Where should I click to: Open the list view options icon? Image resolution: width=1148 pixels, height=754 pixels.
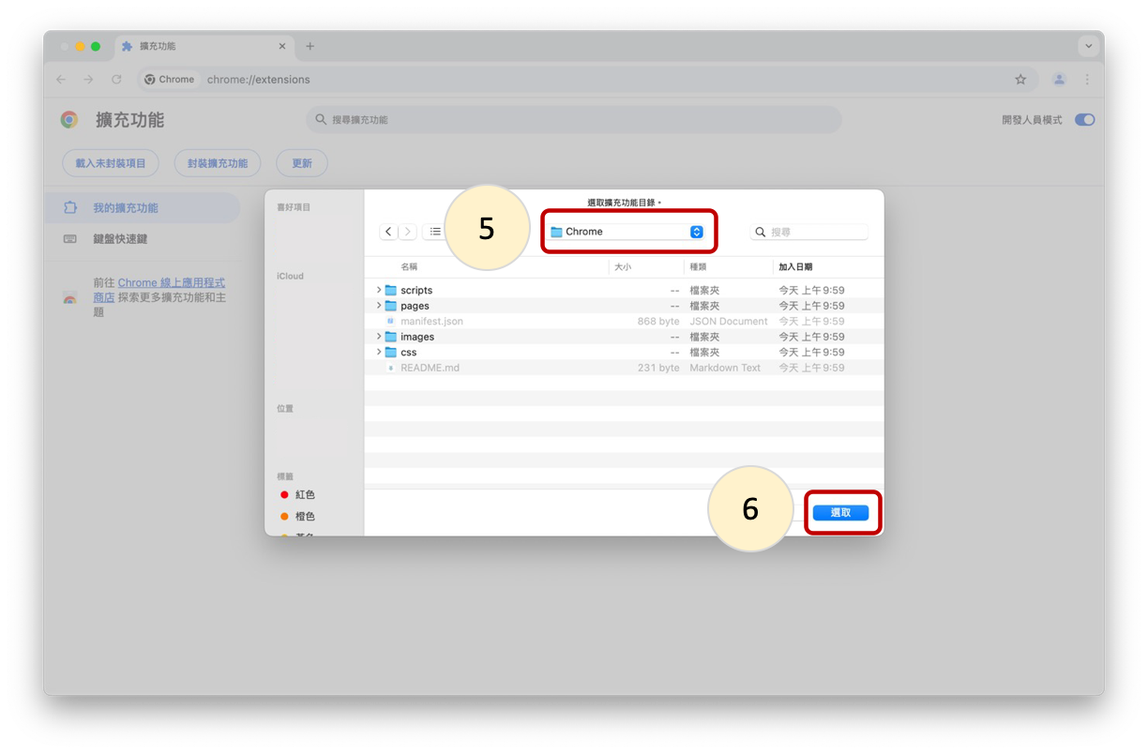point(435,232)
